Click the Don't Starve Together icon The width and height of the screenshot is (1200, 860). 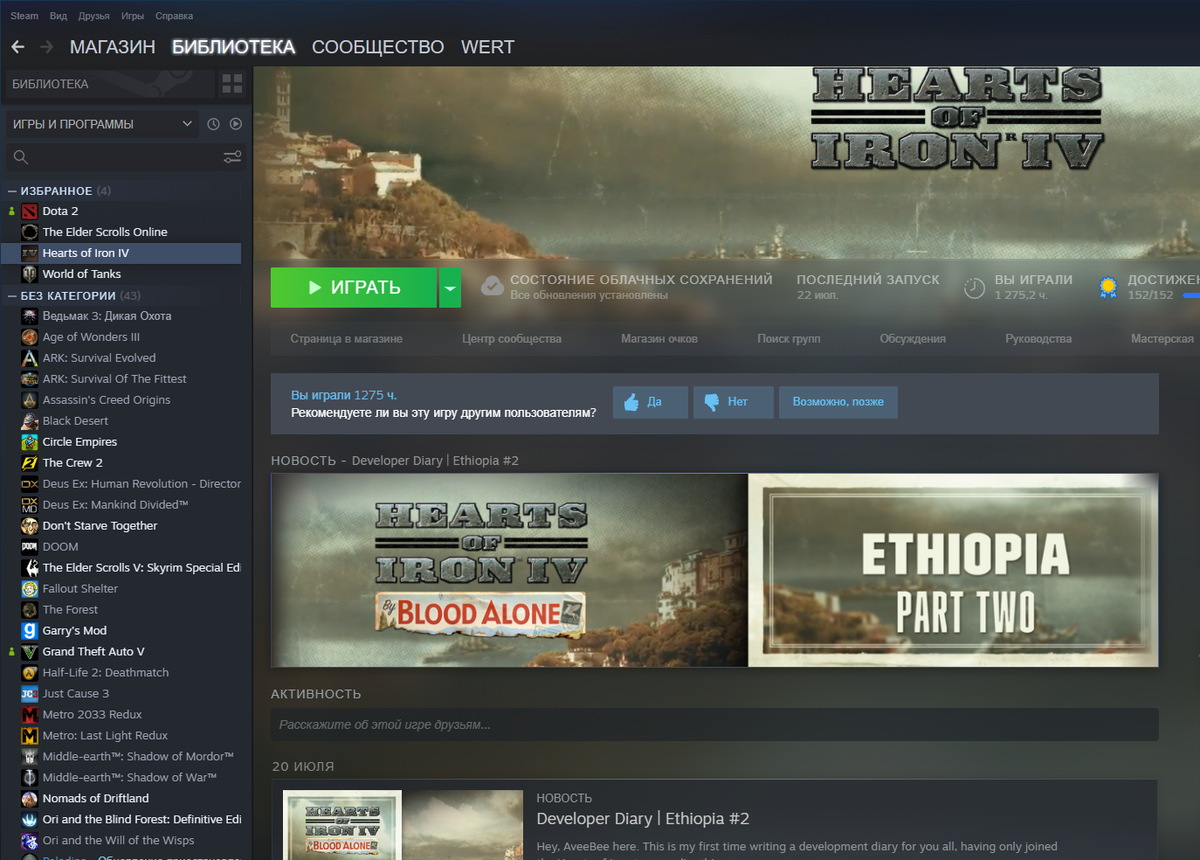[30, 526]
